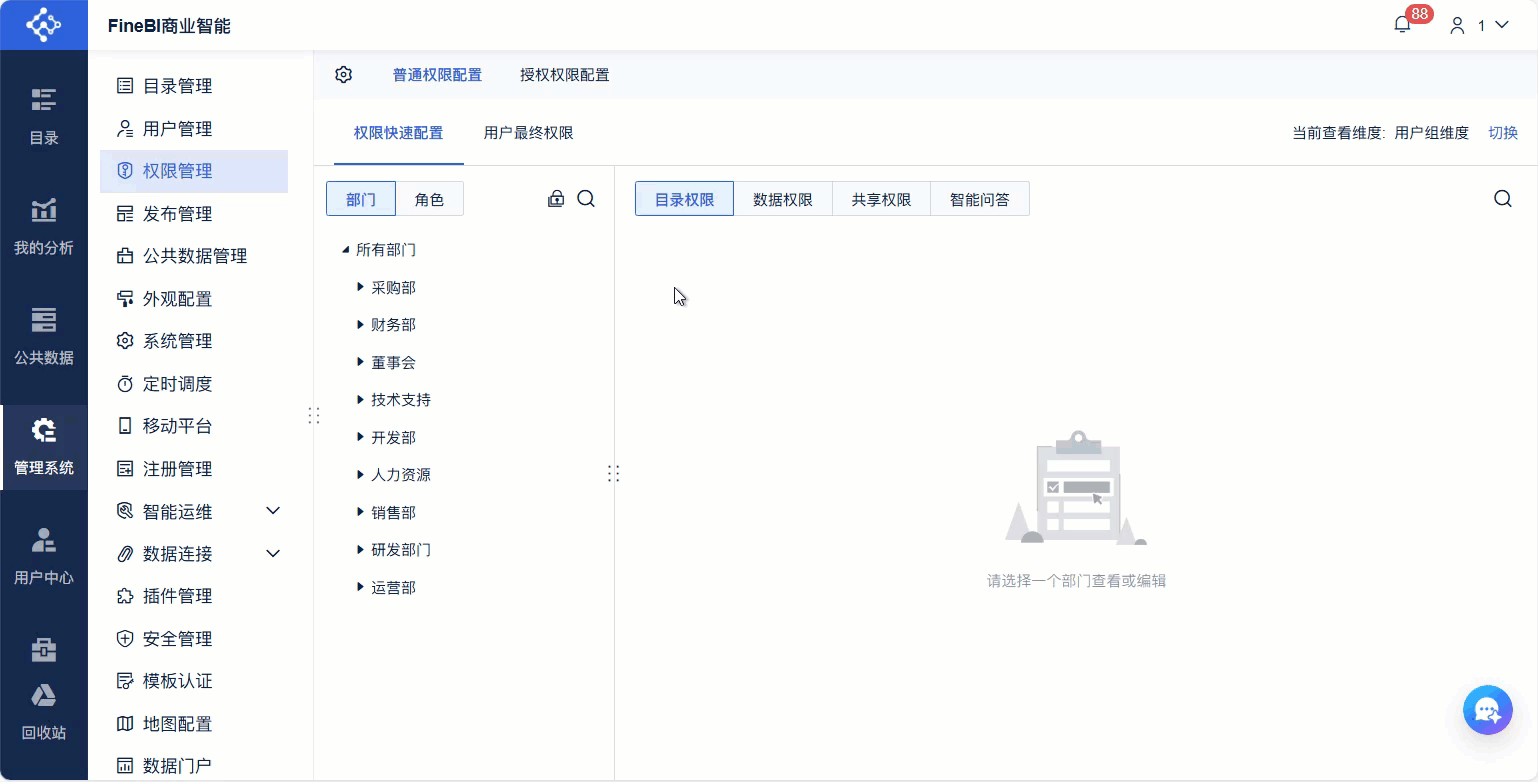This screenshot has height=782, width=1538.
Task: Click the 地图配置 map icon
Action: [125, 724]
